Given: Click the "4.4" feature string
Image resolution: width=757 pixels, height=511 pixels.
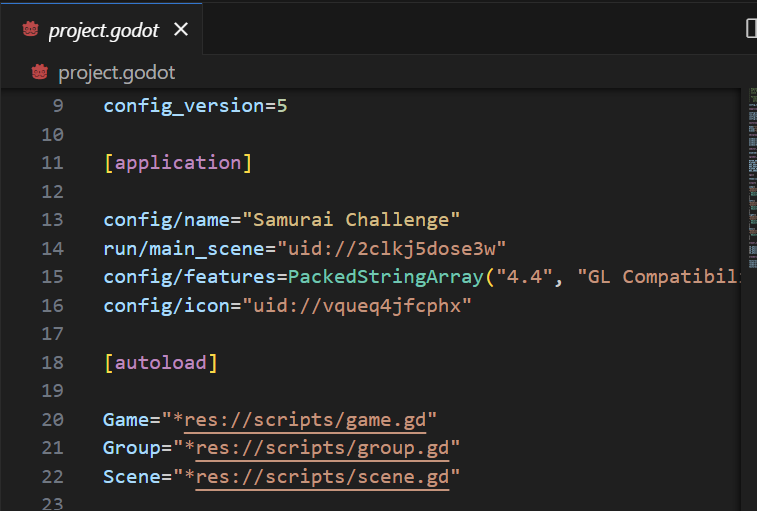Looking at the screenshot, I should pyautogui.click(x=524, y=277).
